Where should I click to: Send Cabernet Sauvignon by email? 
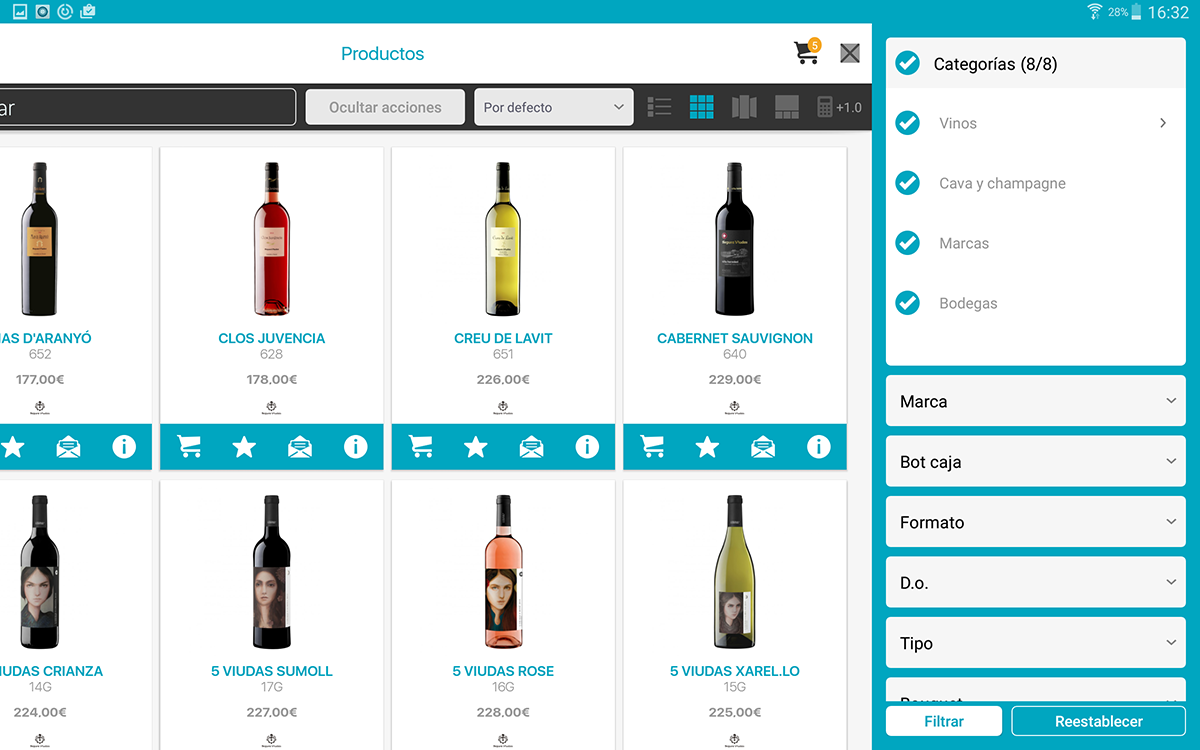tap(763, 447)
